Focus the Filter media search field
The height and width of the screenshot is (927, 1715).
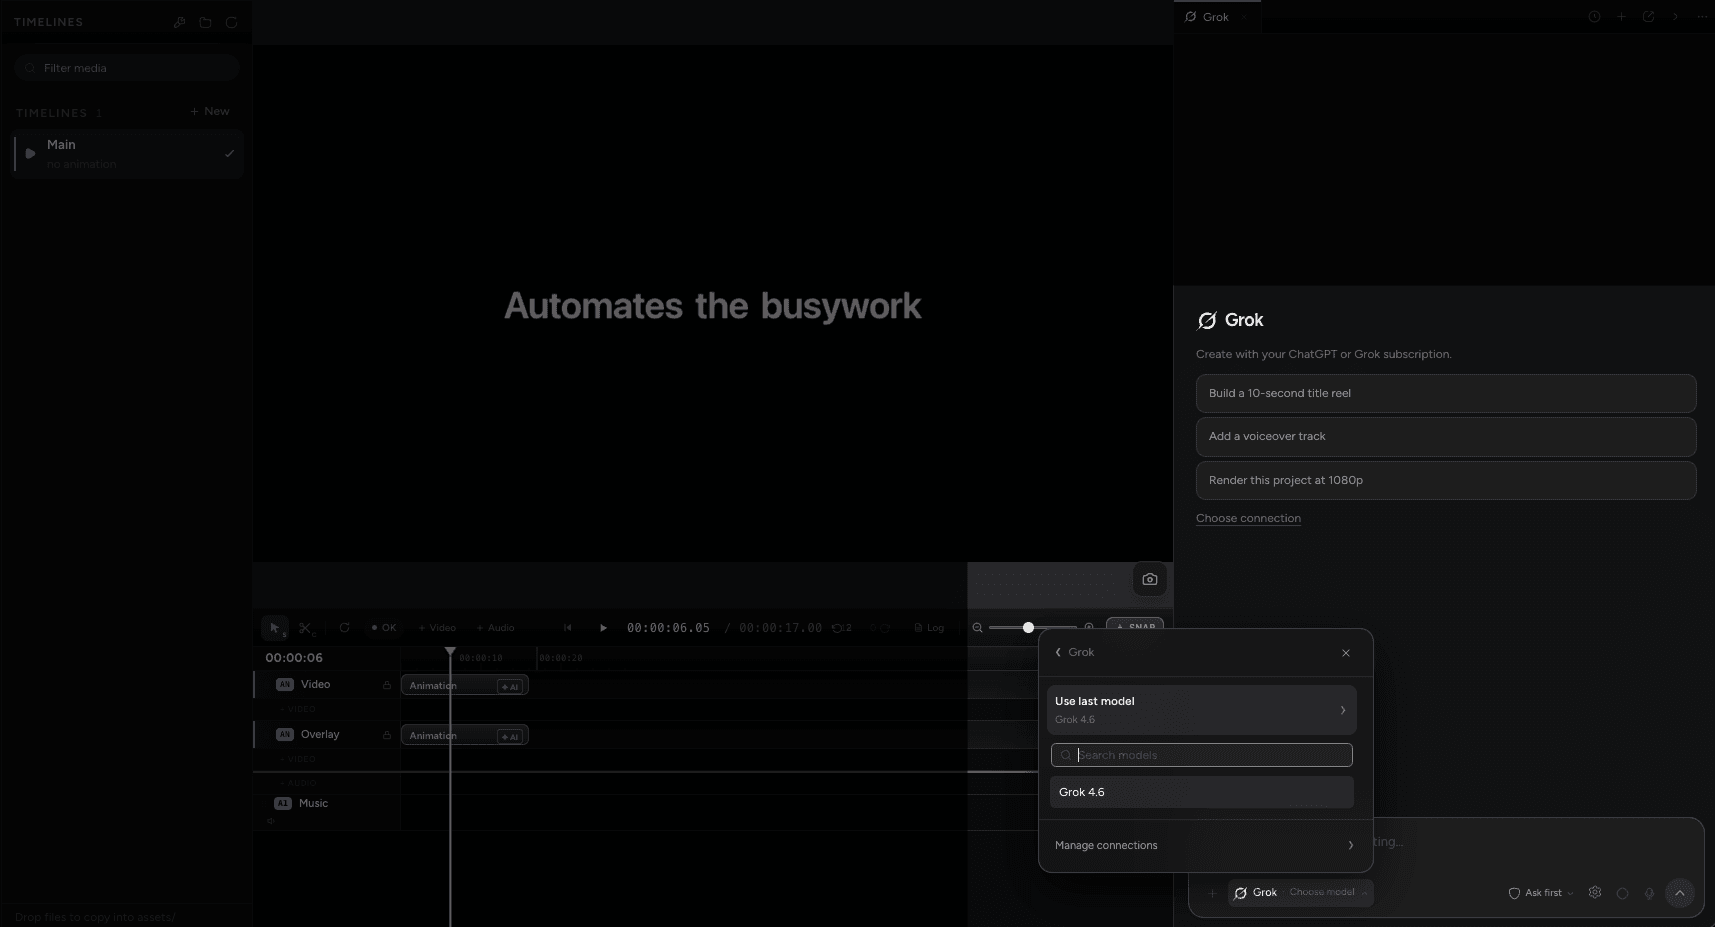coord(127,68)
